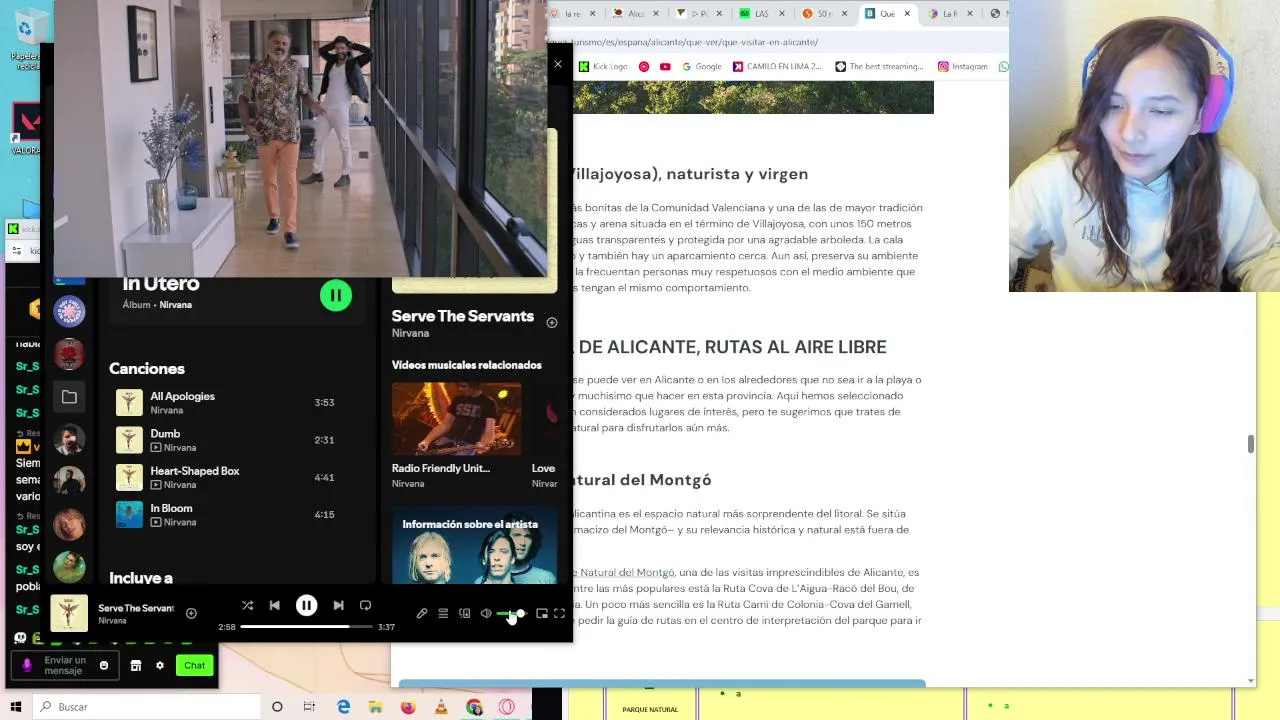Click the In Utero album cover in player bar
Viewport: 1280px width, 720px height.
(x=69, y=613)
